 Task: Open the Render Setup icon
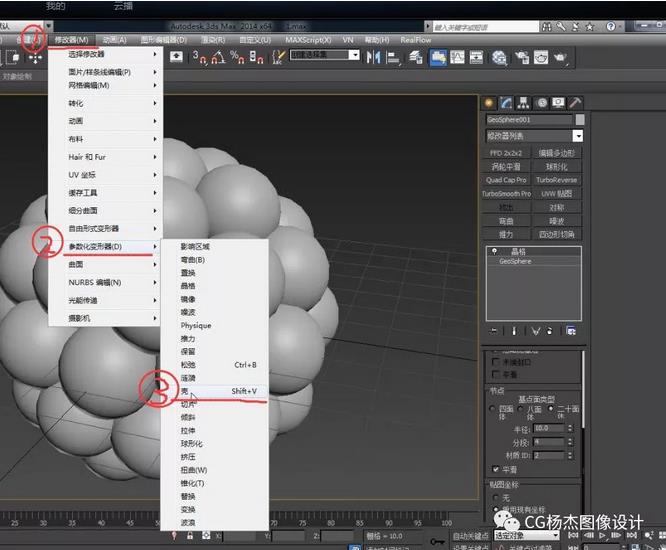point(522,57)
